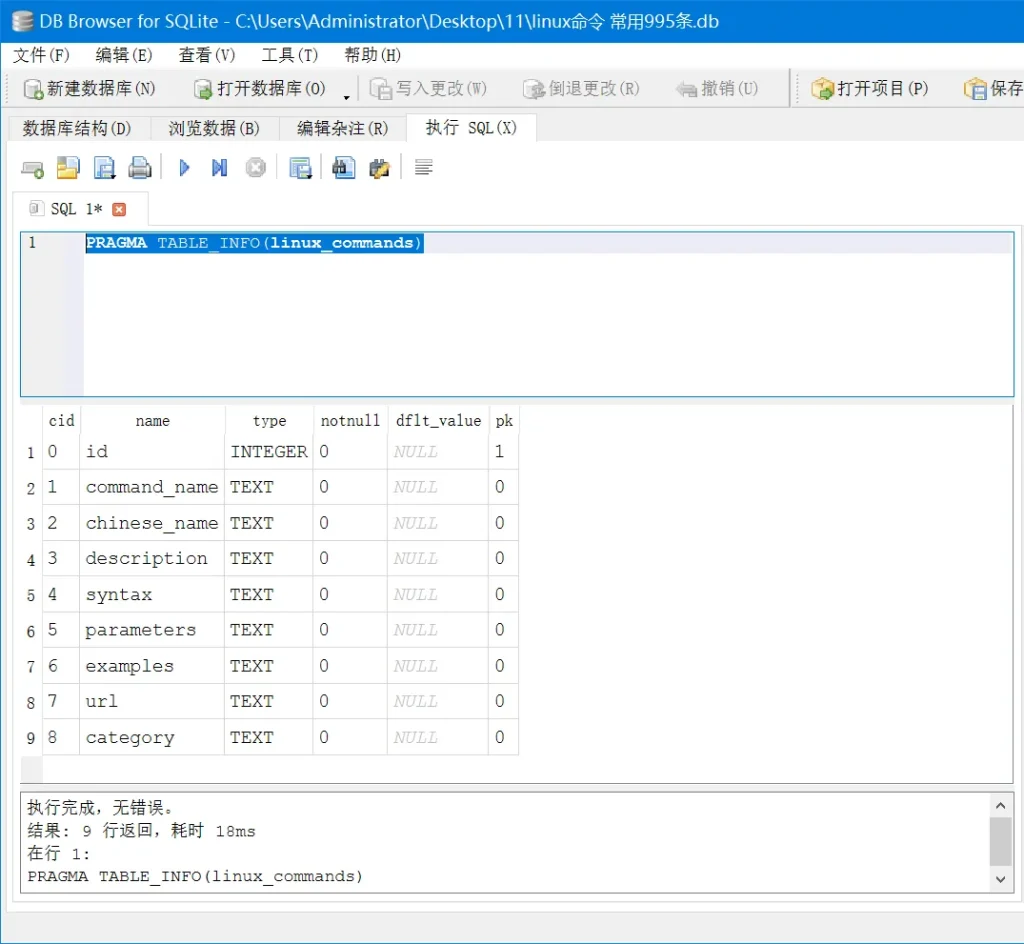Save the results view icon
This screenshot has height=944, width=1024.
pos(300,168)
